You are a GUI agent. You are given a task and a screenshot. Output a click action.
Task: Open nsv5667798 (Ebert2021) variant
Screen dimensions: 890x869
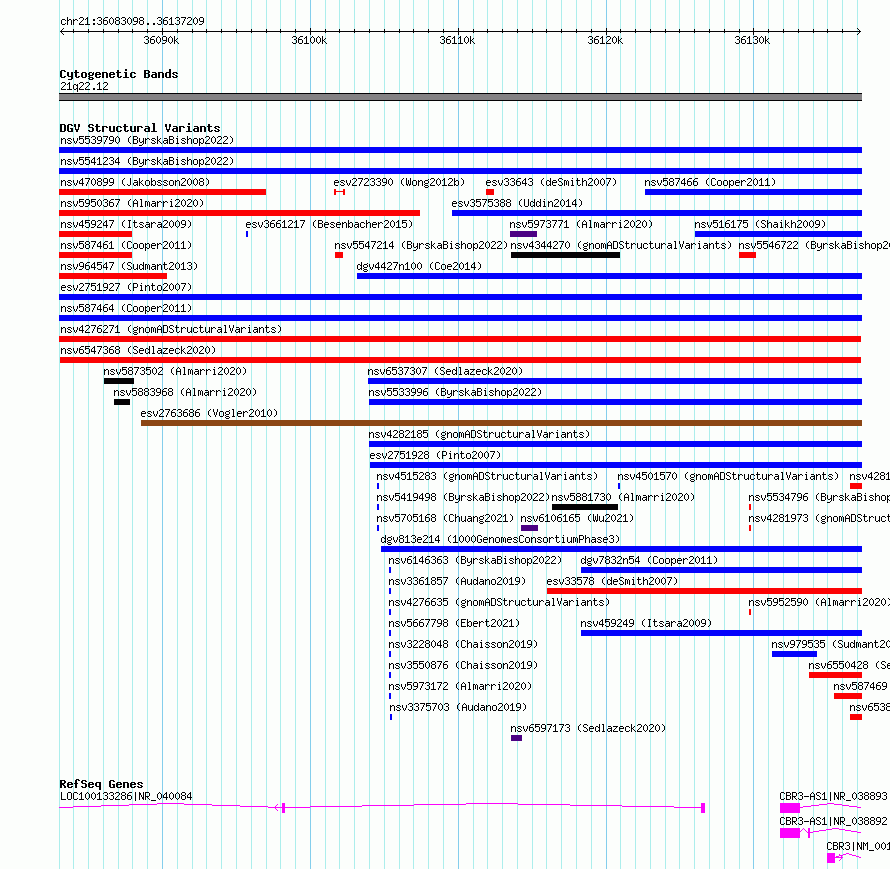coord(454,623)
